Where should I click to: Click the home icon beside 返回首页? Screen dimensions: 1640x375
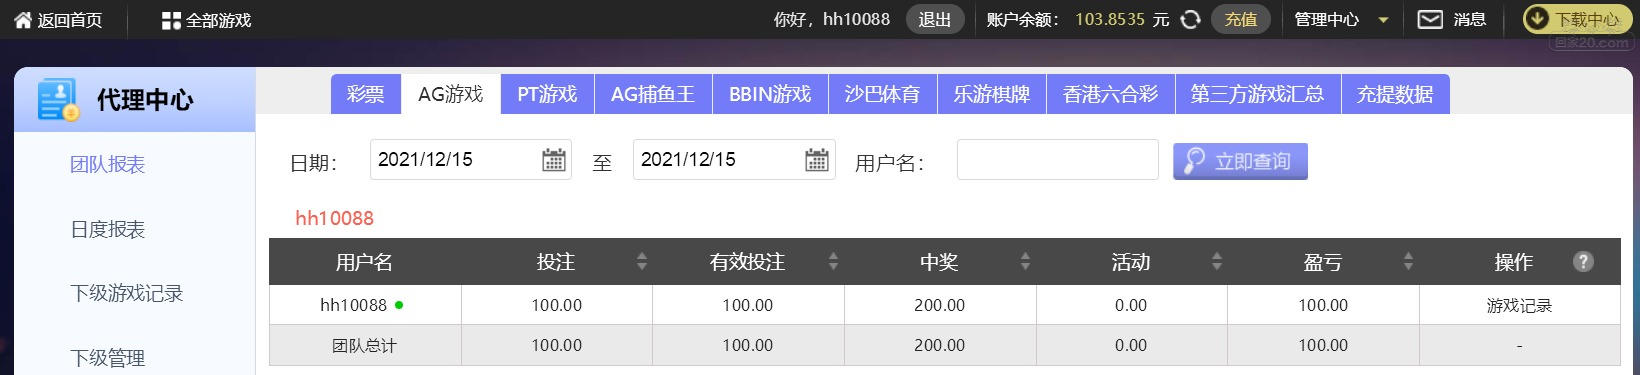coord(22,20)
